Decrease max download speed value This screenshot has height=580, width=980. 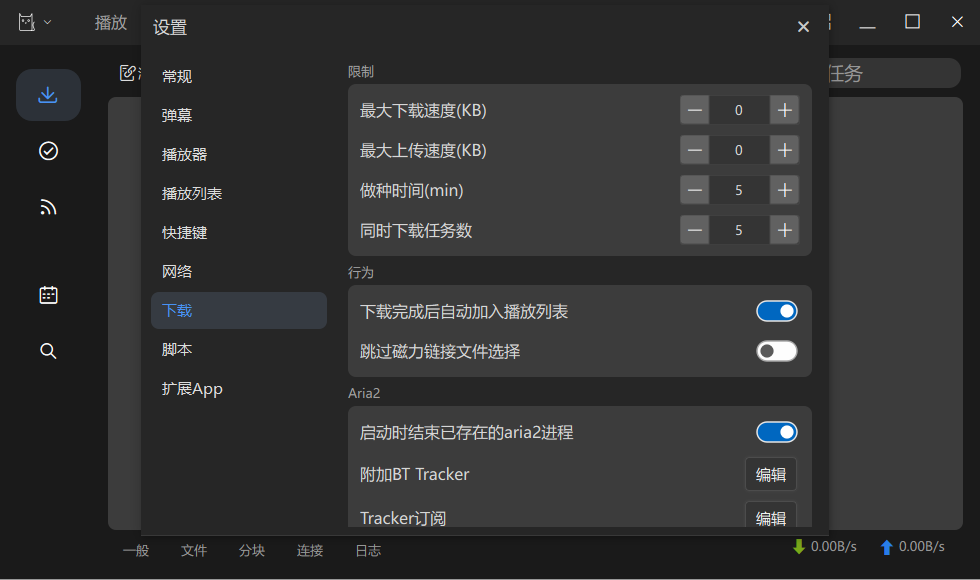[x=694, y=111]
